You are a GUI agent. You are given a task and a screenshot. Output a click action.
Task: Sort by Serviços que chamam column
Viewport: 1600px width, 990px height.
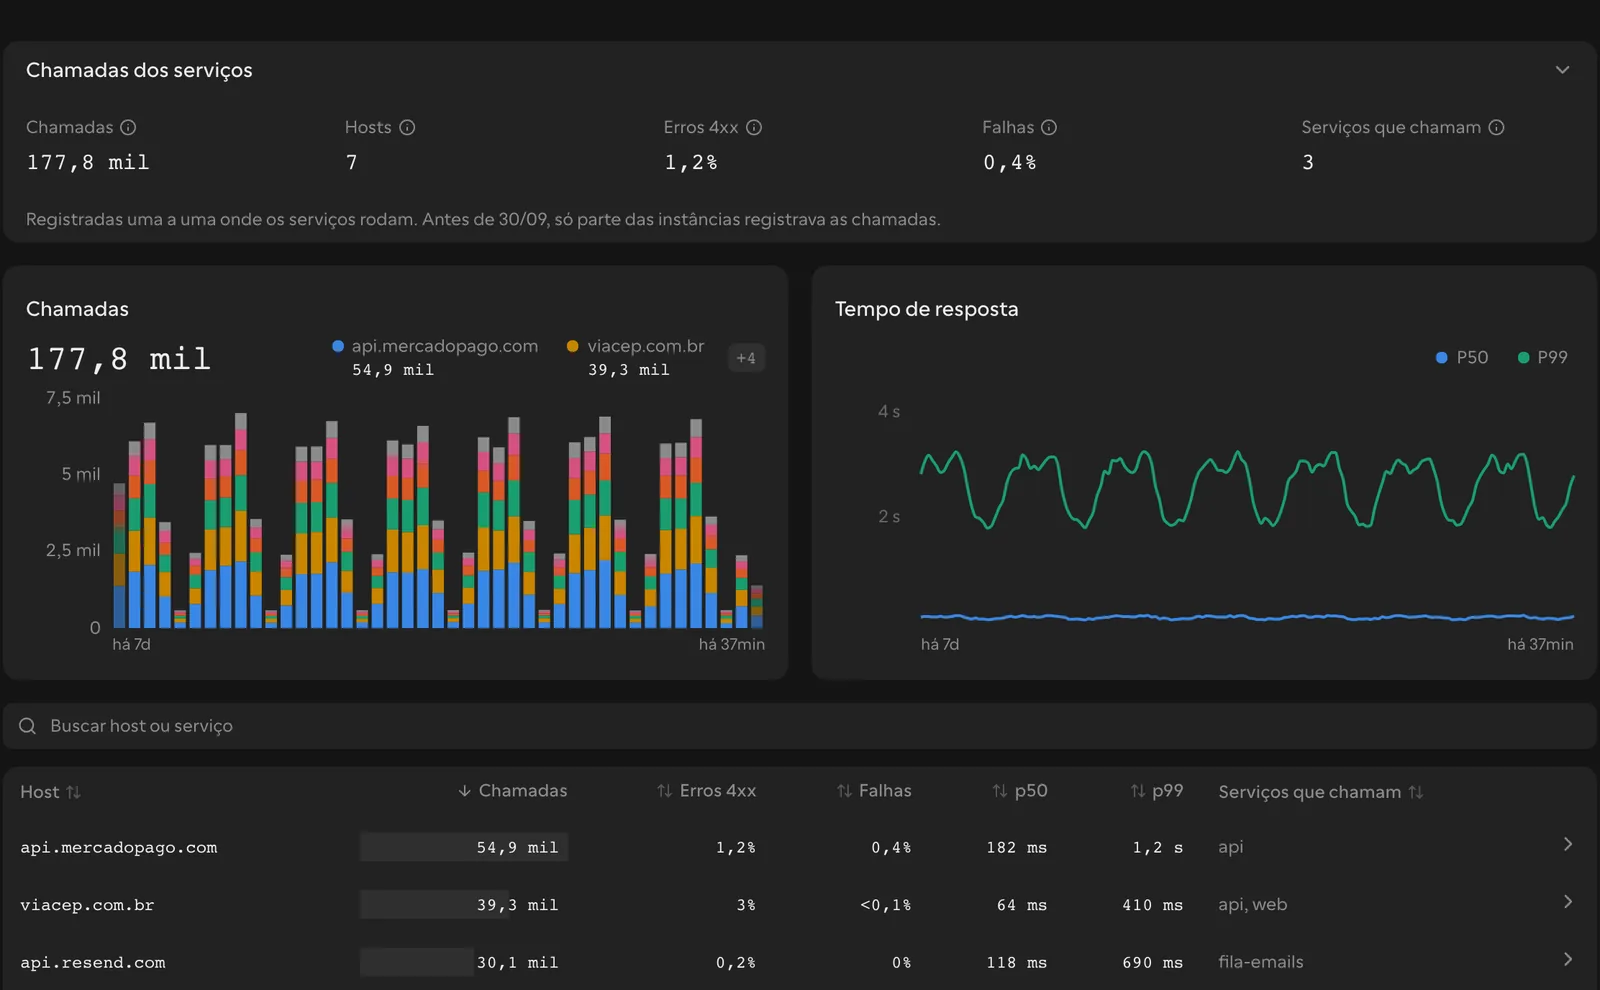(1320, 792)
